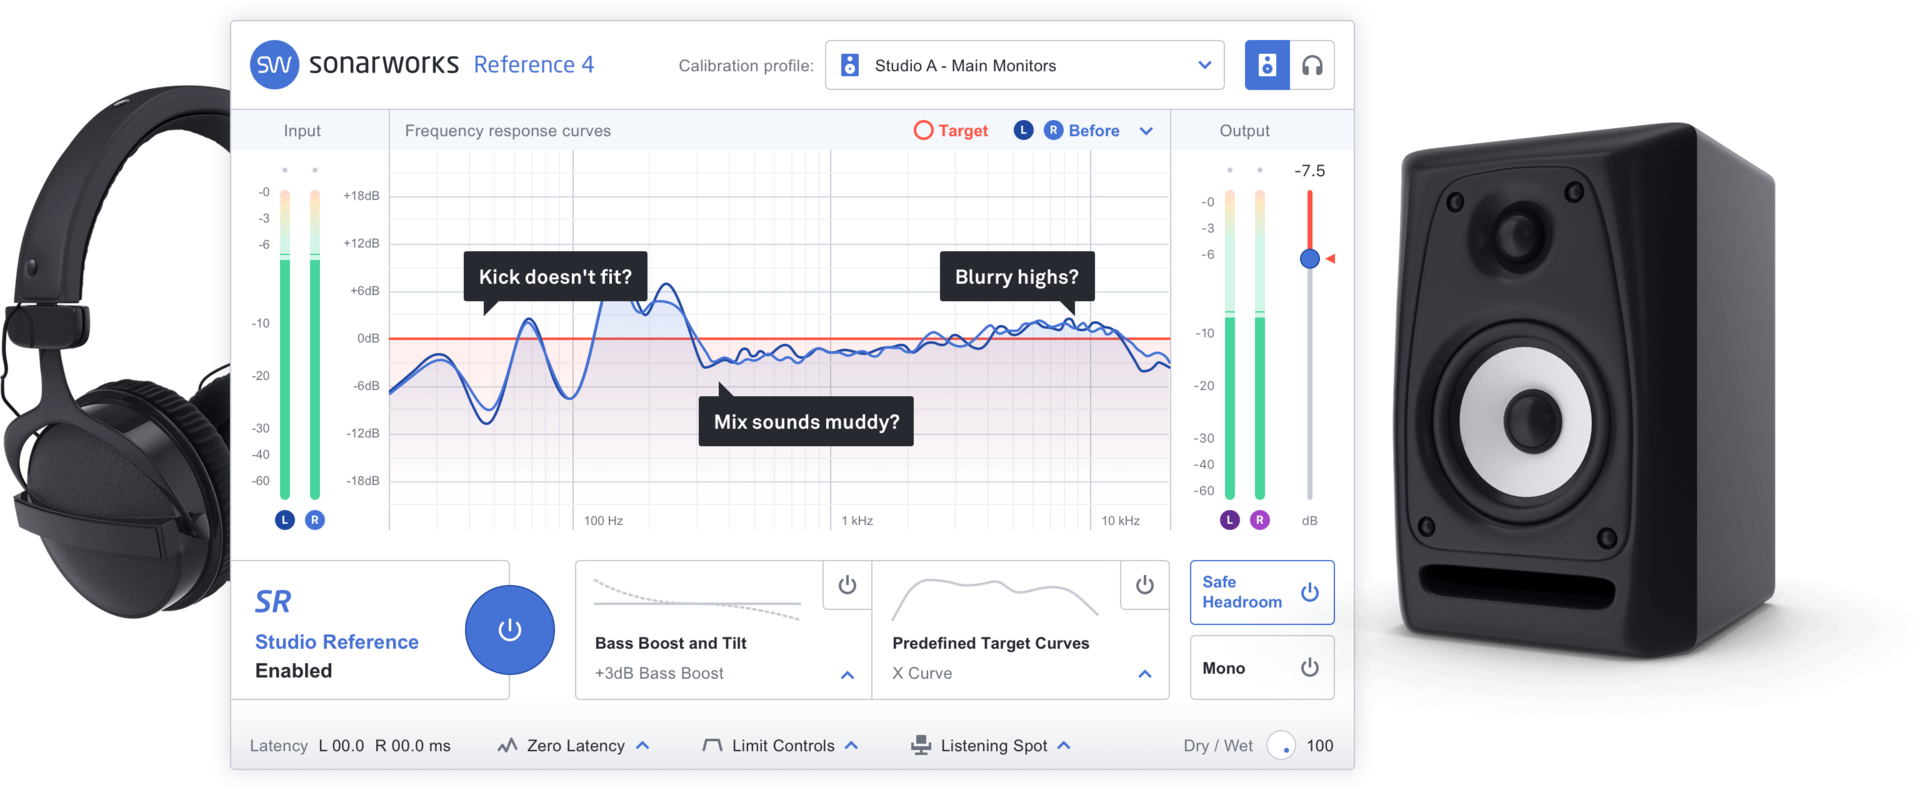Expand the X Curve preset options

1145,675
